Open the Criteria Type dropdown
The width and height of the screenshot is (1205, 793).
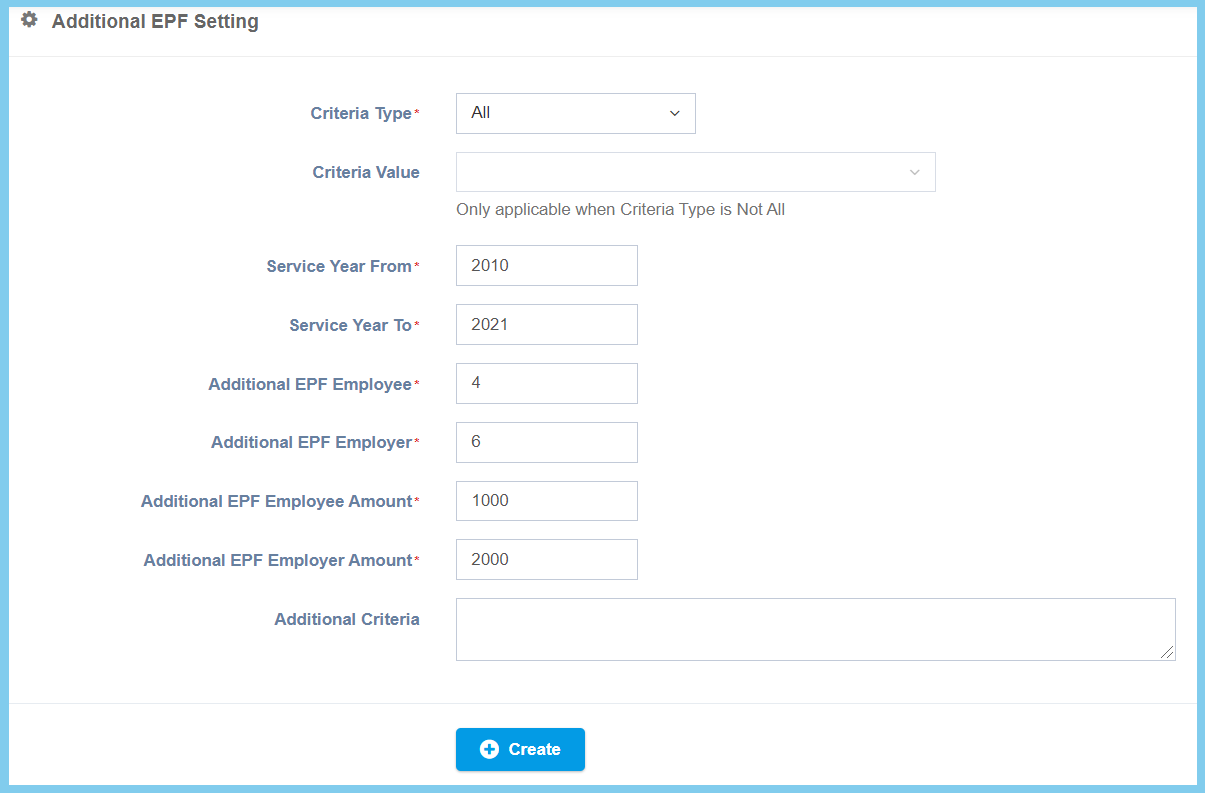coord(575,113)
